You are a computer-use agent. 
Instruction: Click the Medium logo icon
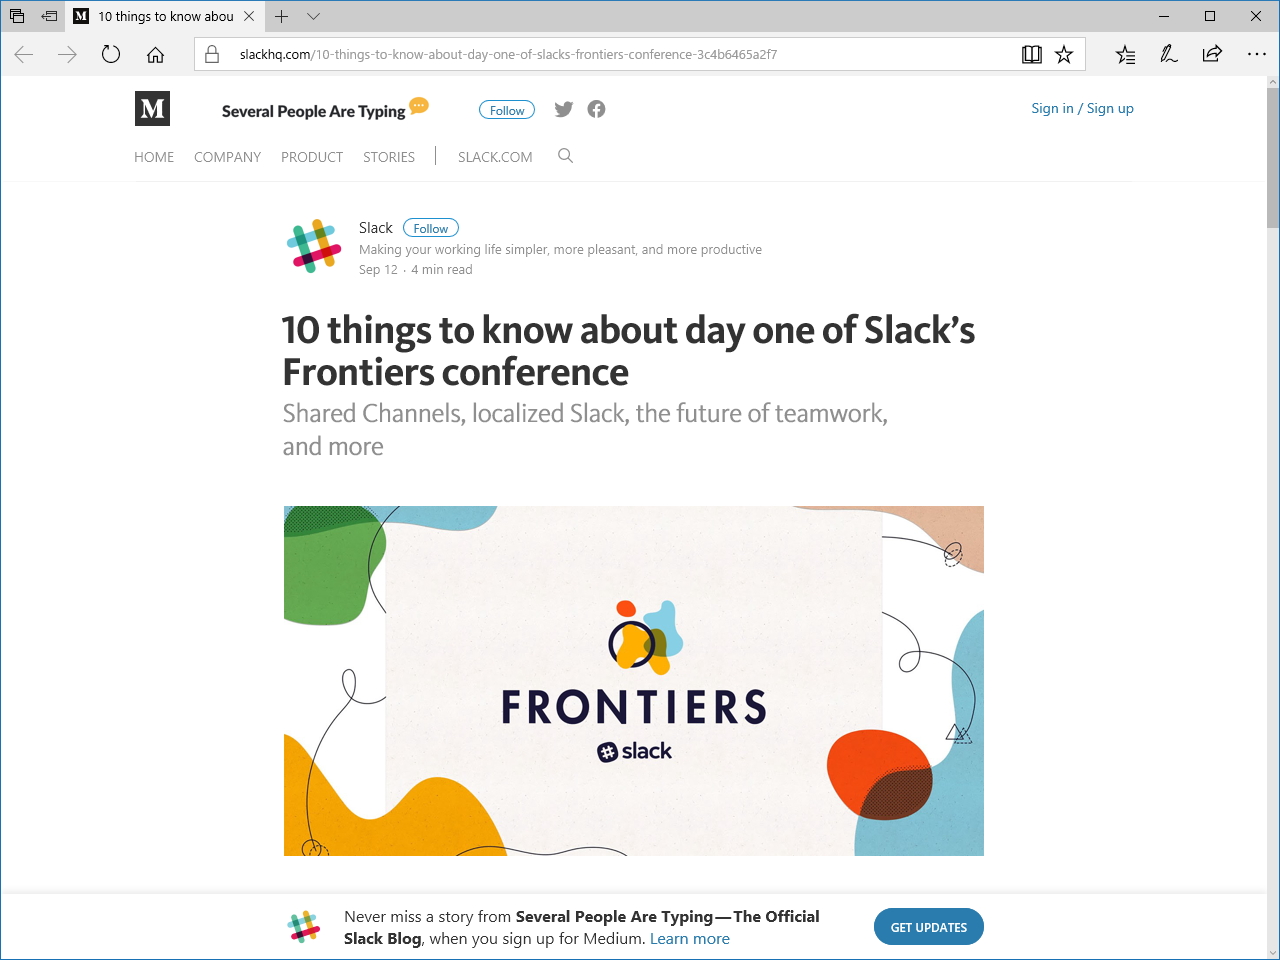tap(152, 108)
